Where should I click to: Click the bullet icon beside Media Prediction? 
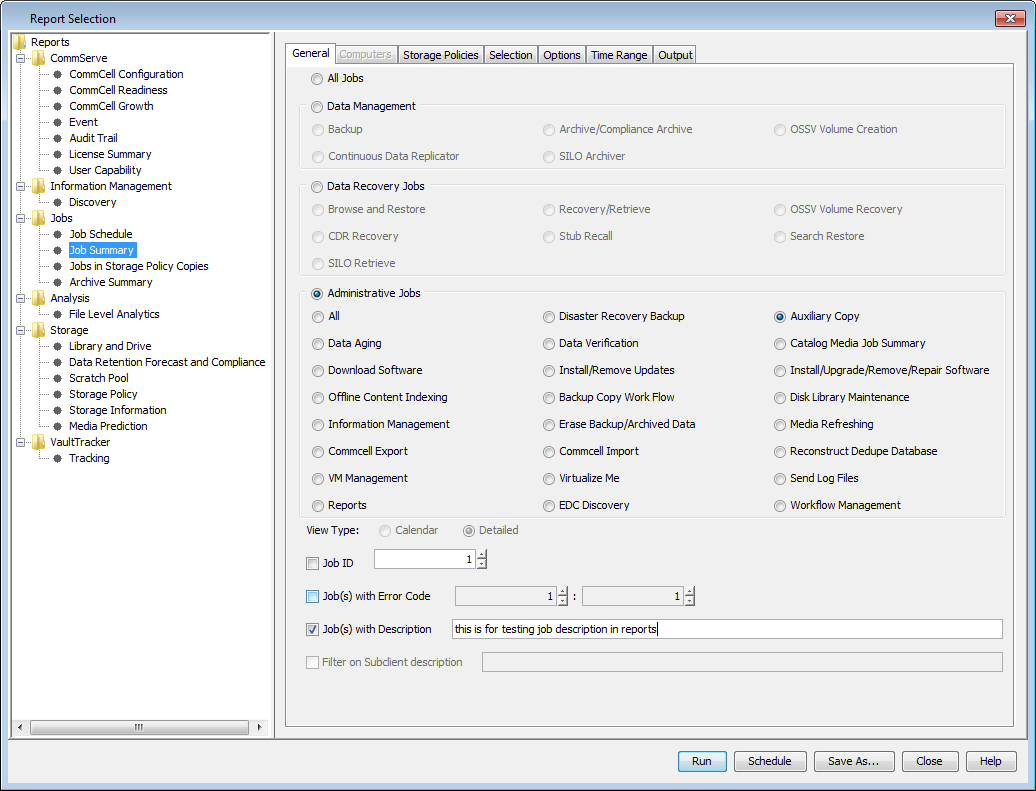(57, 426)
